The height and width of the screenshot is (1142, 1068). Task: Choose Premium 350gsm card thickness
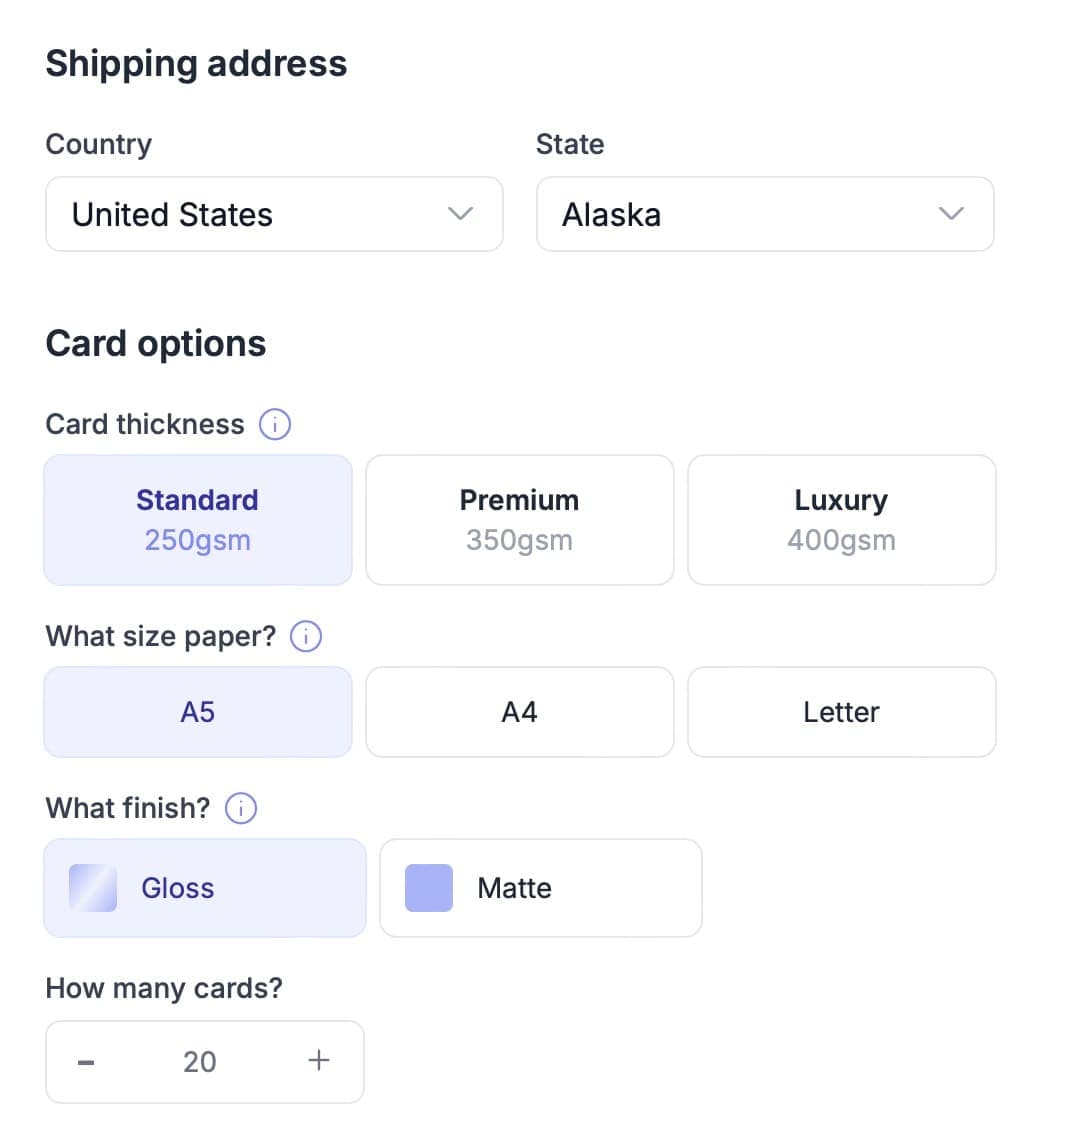(520, 520)
